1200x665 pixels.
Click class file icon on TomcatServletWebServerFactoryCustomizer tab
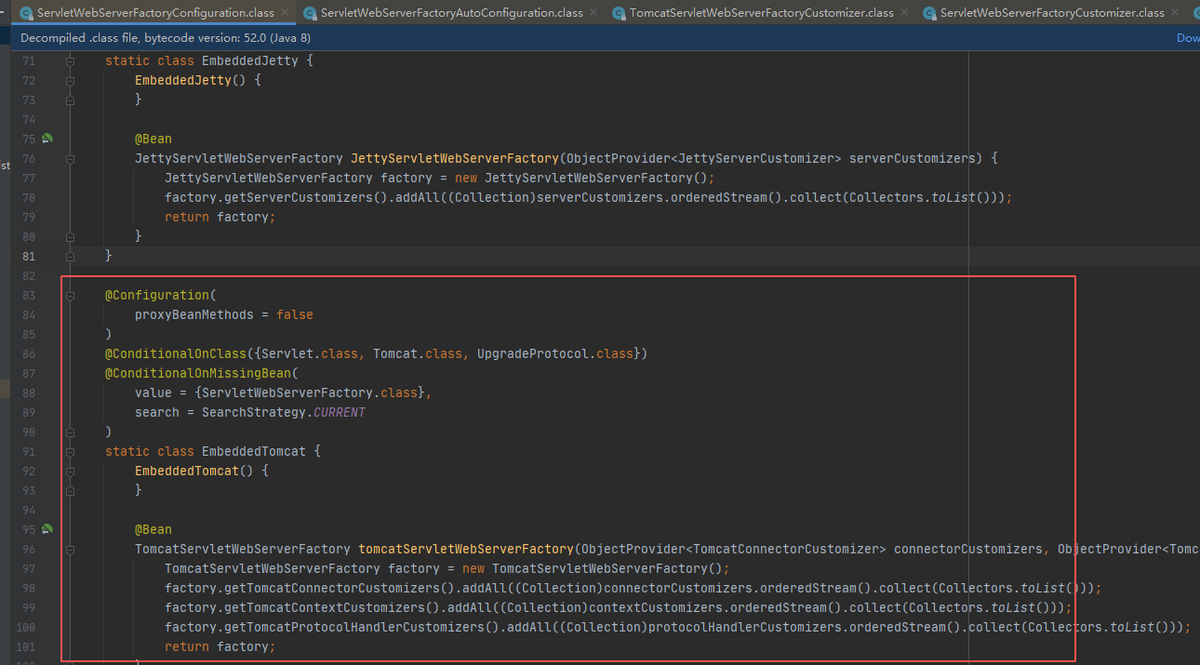point(620,13)
